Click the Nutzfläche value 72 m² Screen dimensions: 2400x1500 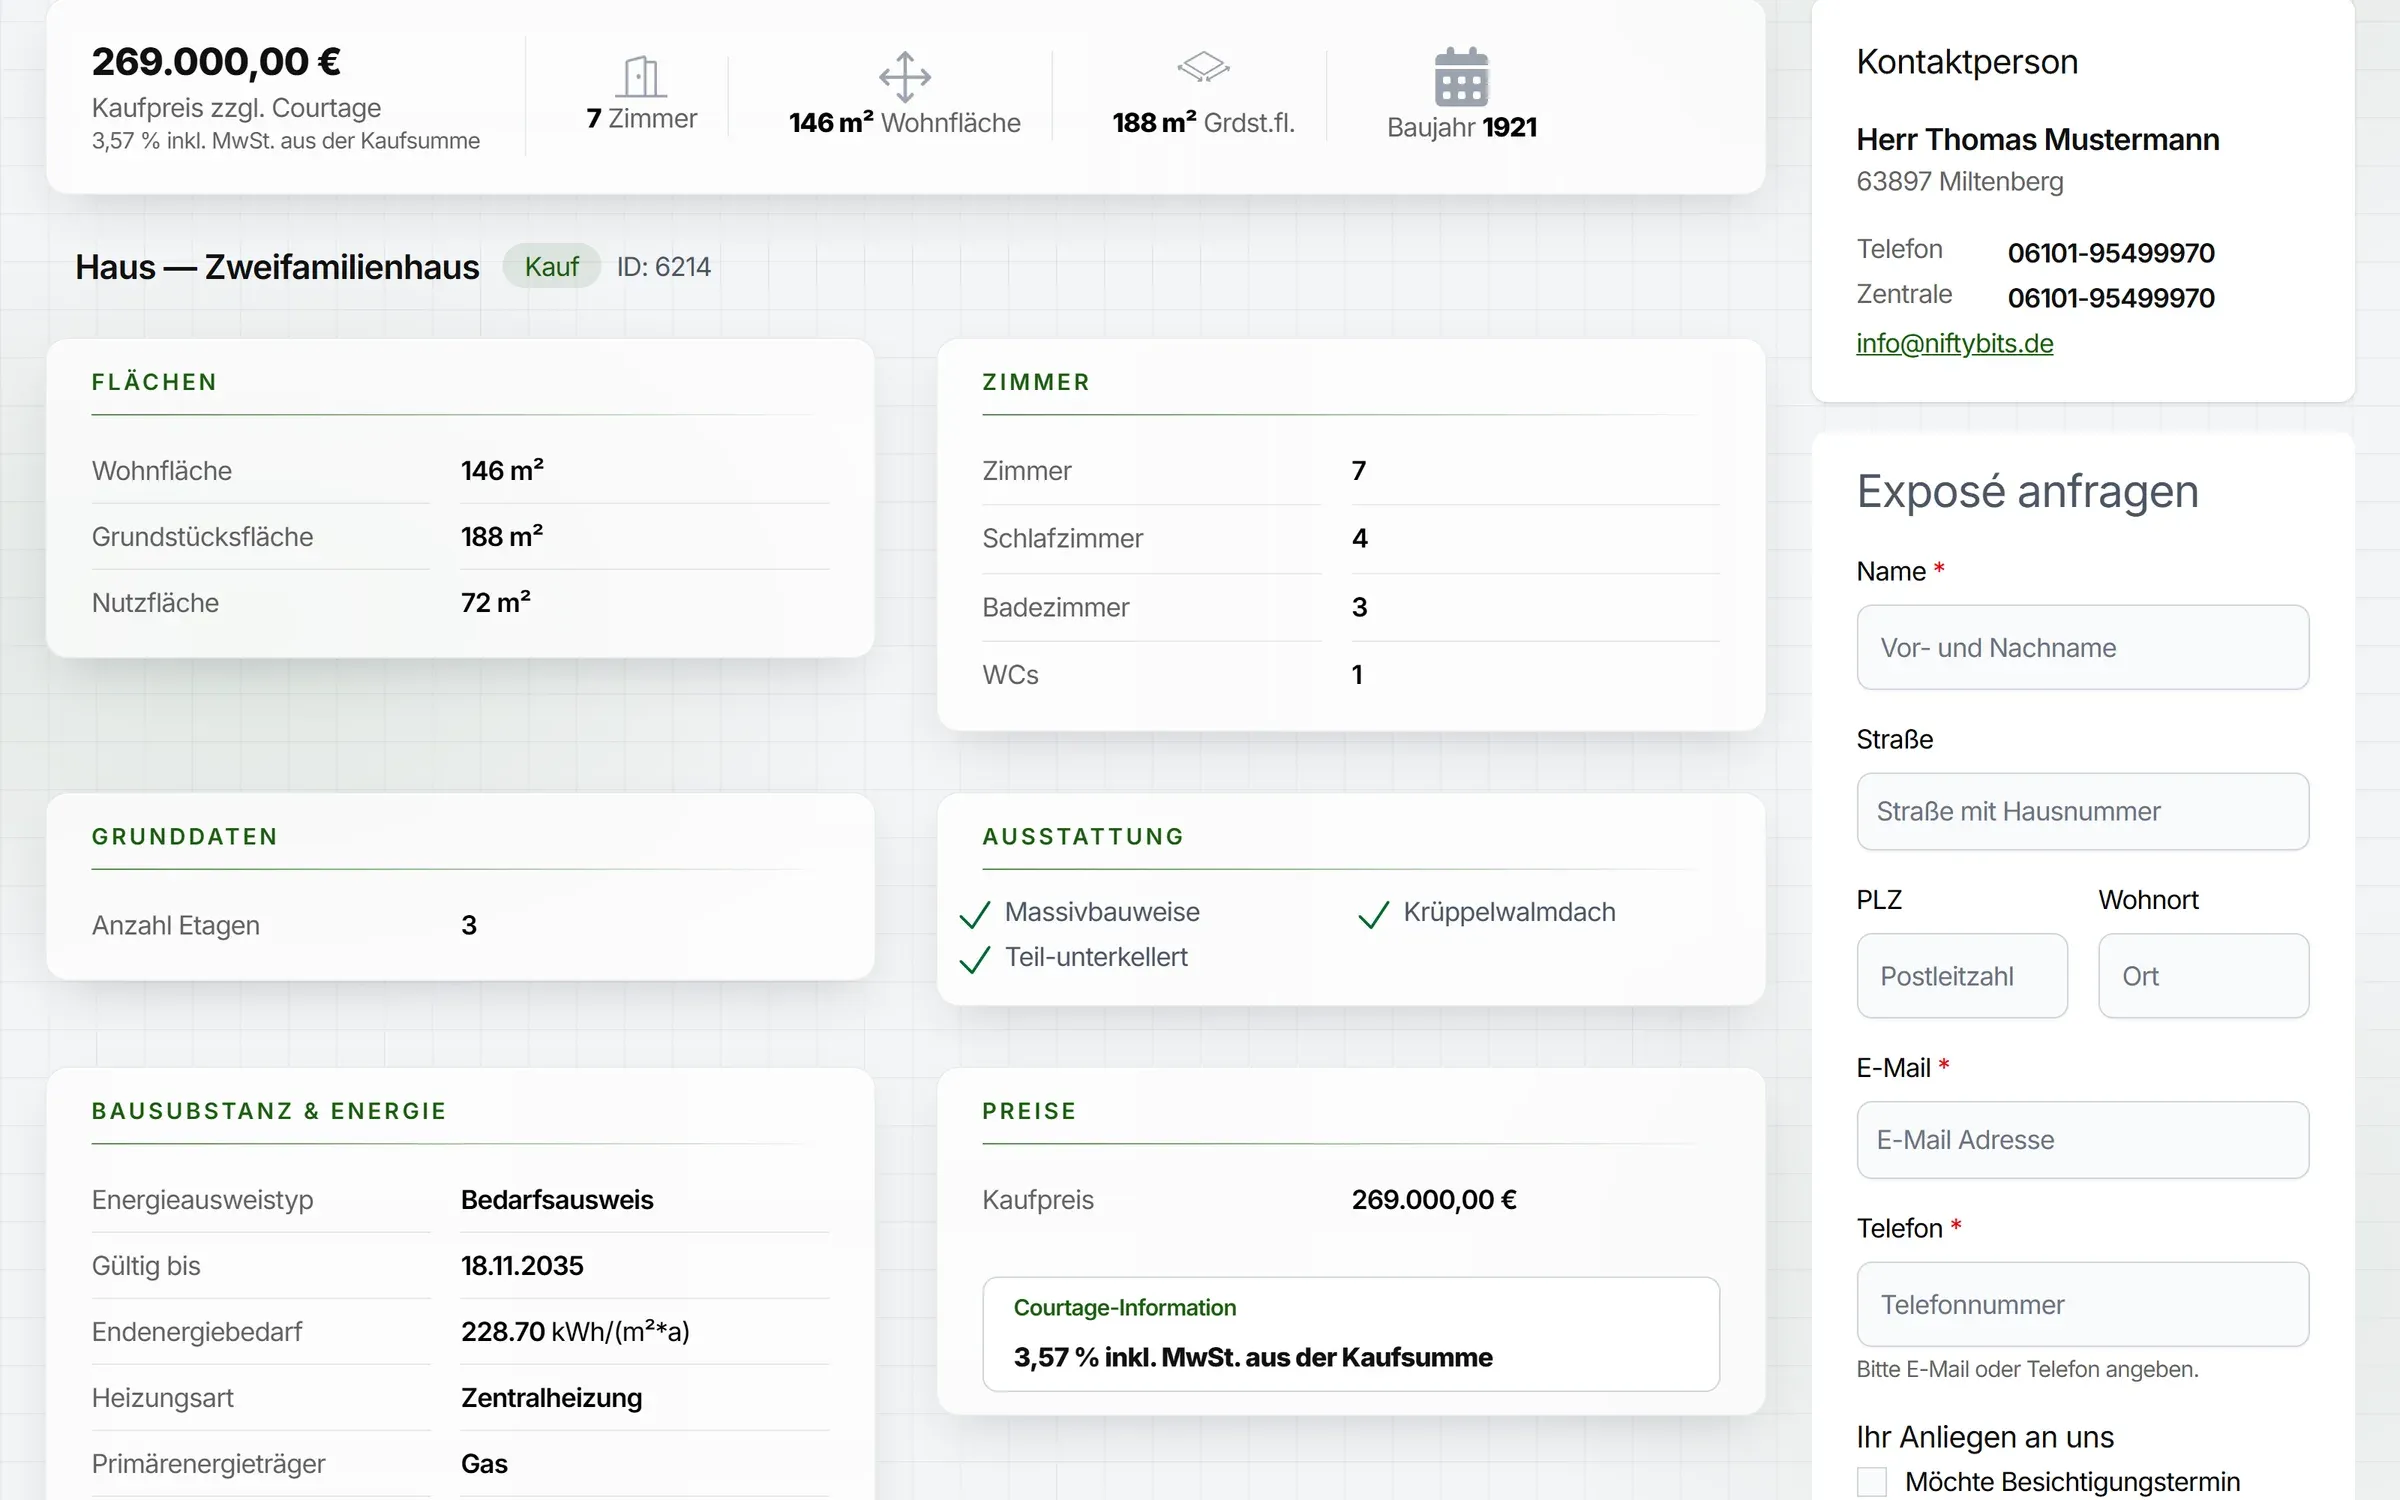click(495, 602)
